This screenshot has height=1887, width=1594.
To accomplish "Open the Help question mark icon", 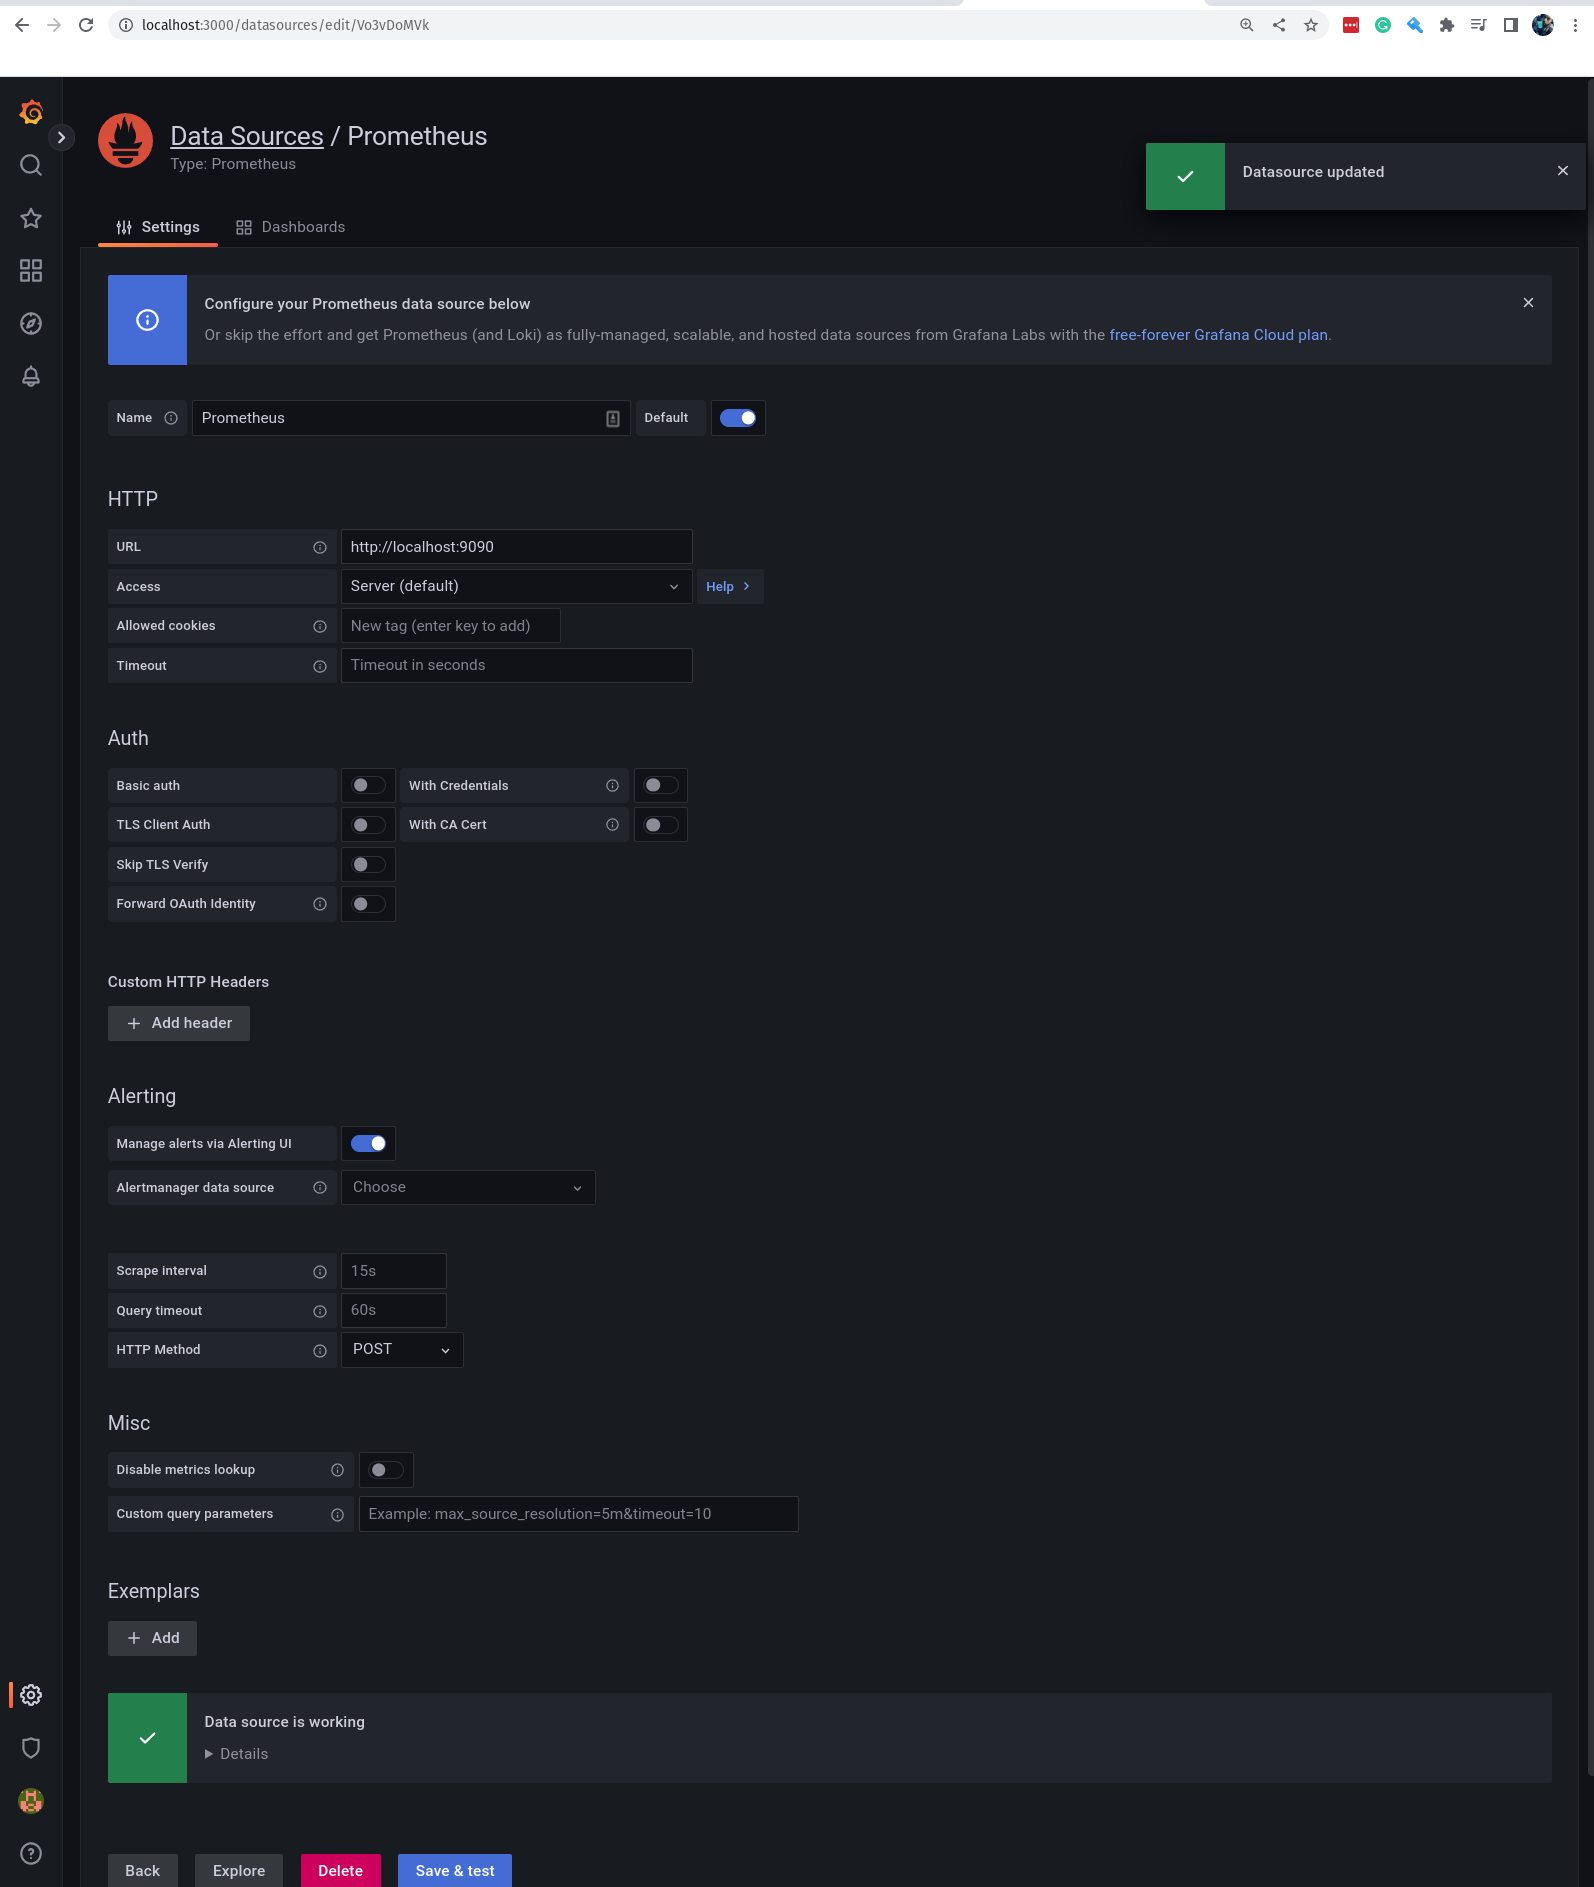I will [31, 1854].
